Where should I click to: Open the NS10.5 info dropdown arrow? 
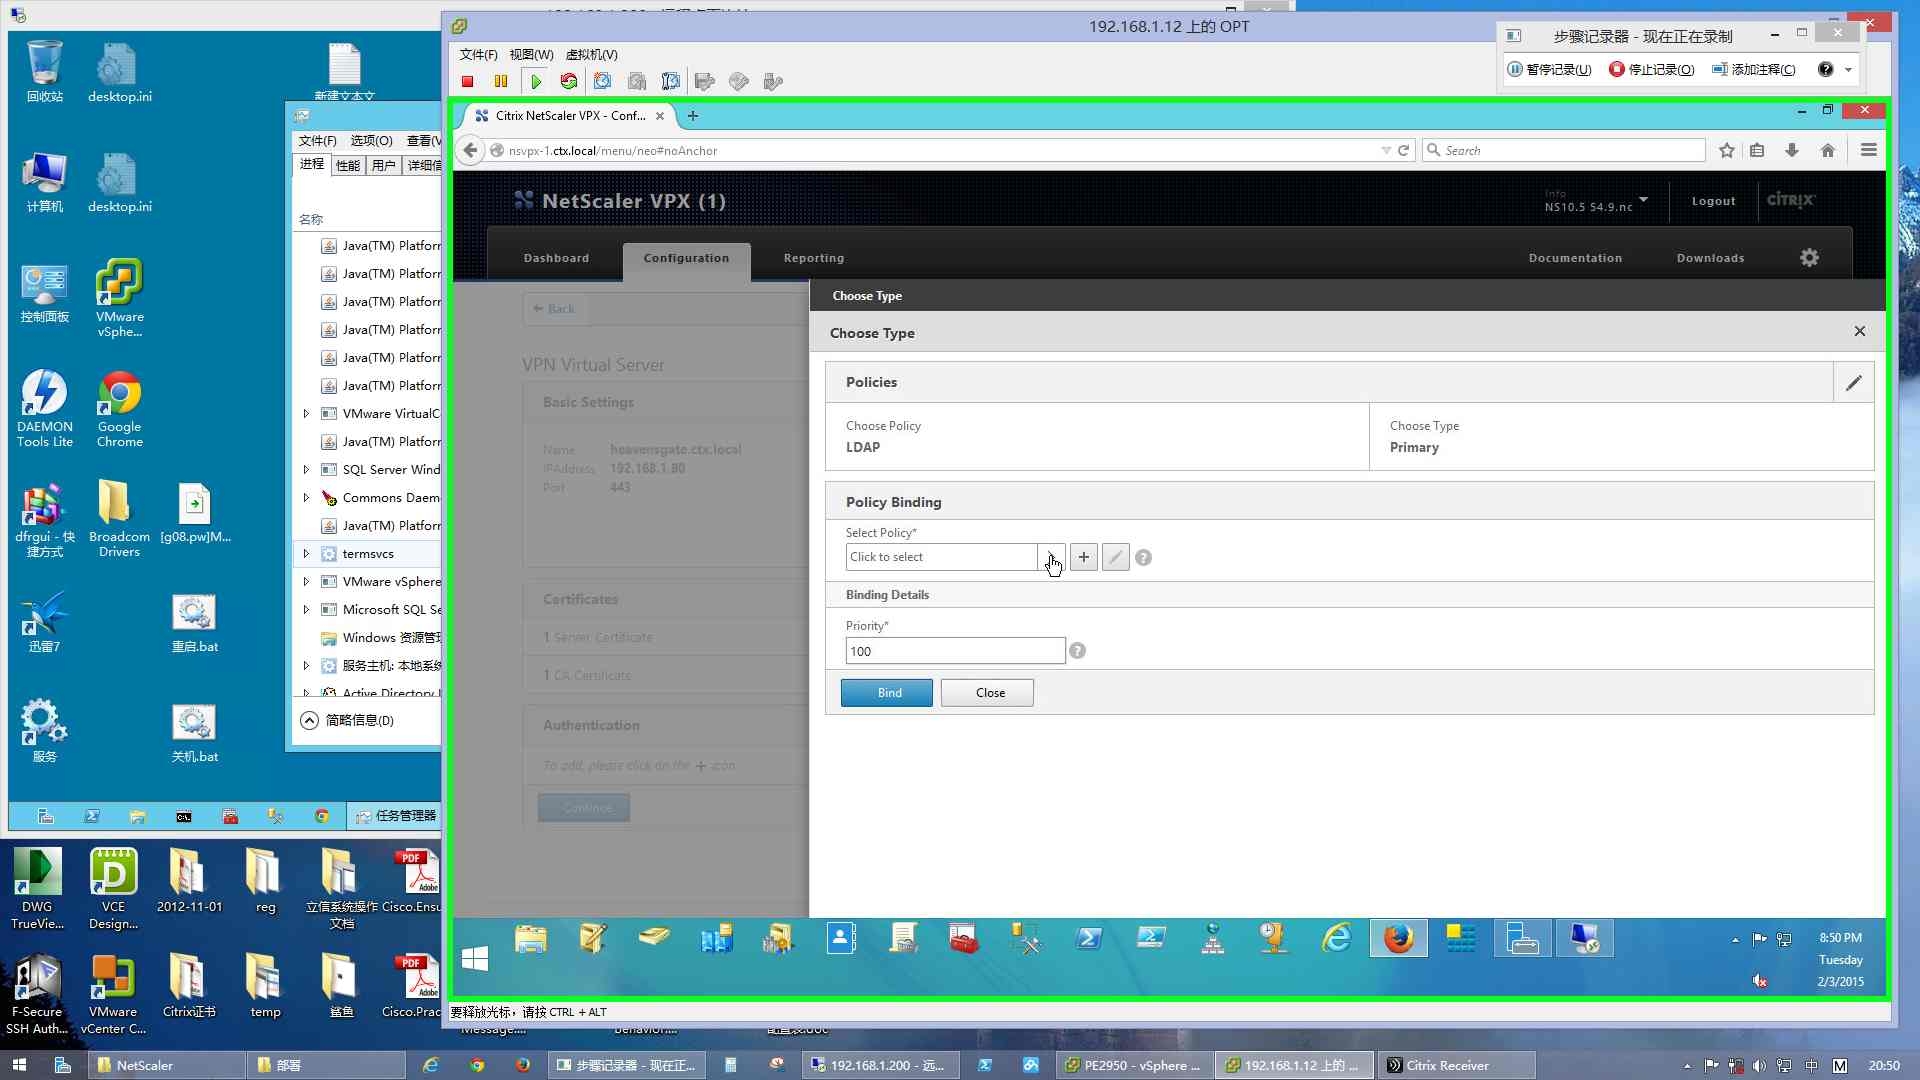(x=1643, y=199)
